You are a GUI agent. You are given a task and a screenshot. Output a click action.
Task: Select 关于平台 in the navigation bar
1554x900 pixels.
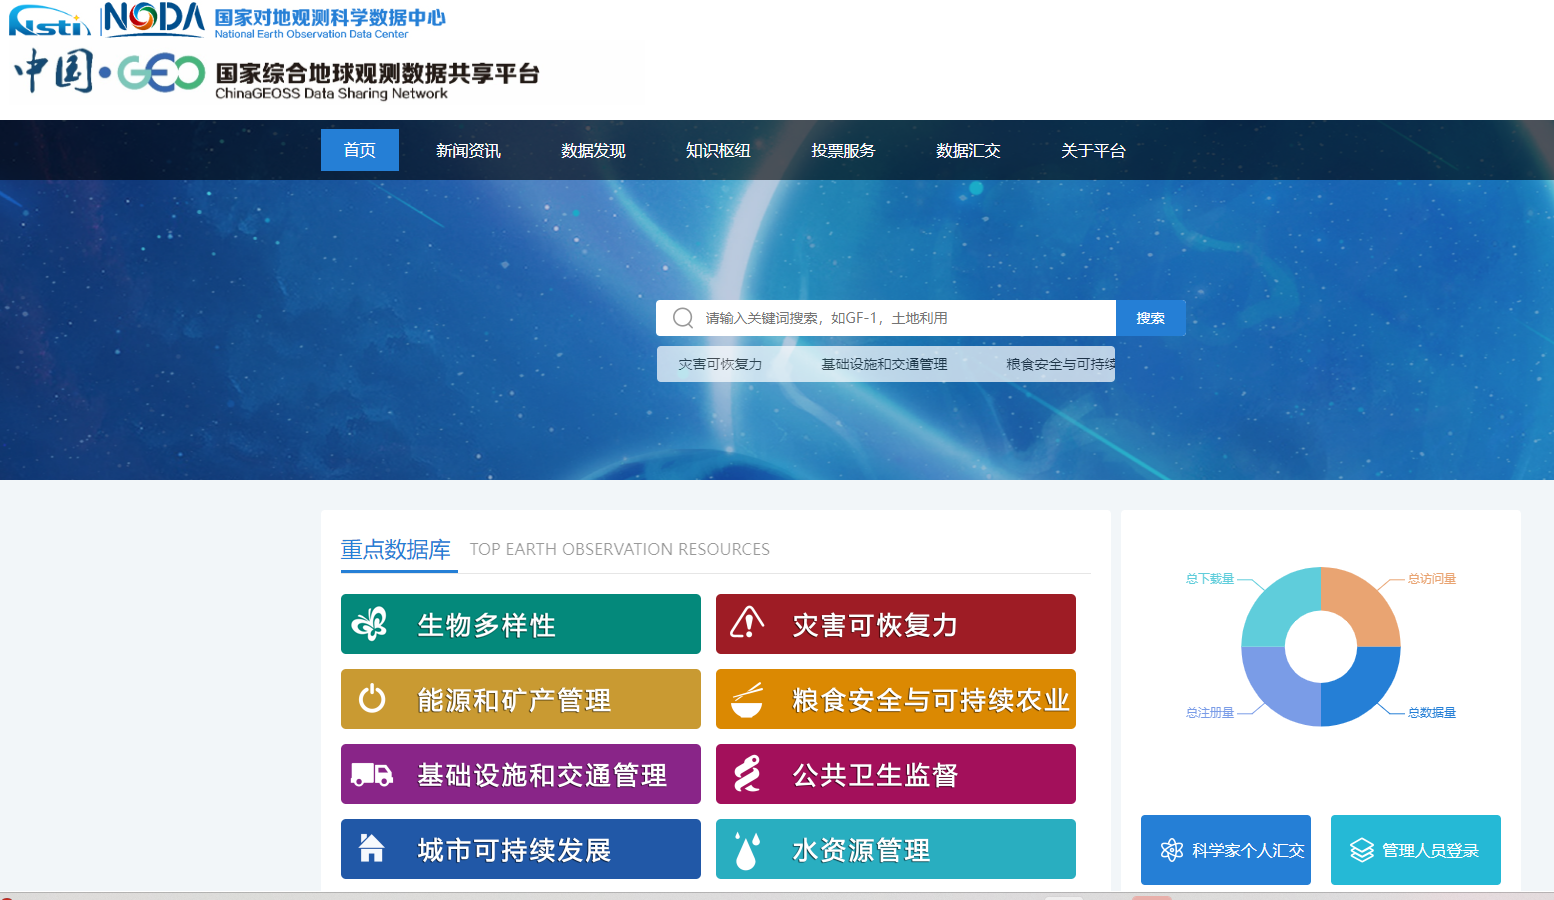(1093, 150)
